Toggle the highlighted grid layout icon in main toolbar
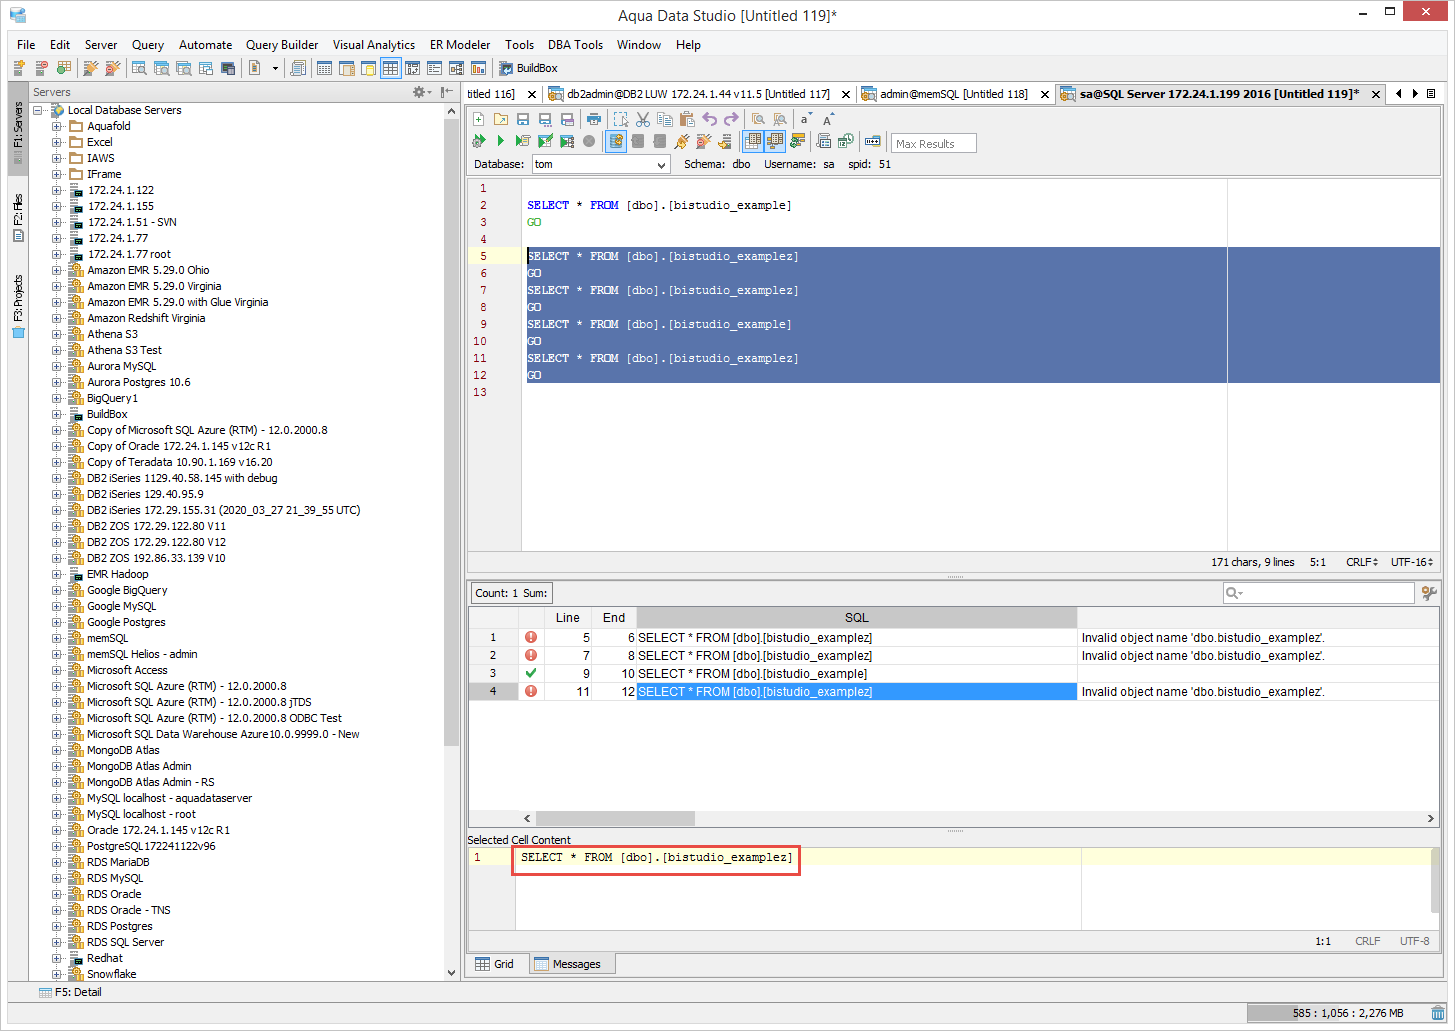This screenshot has width=1455, height=1031. [x=390, y=68]
